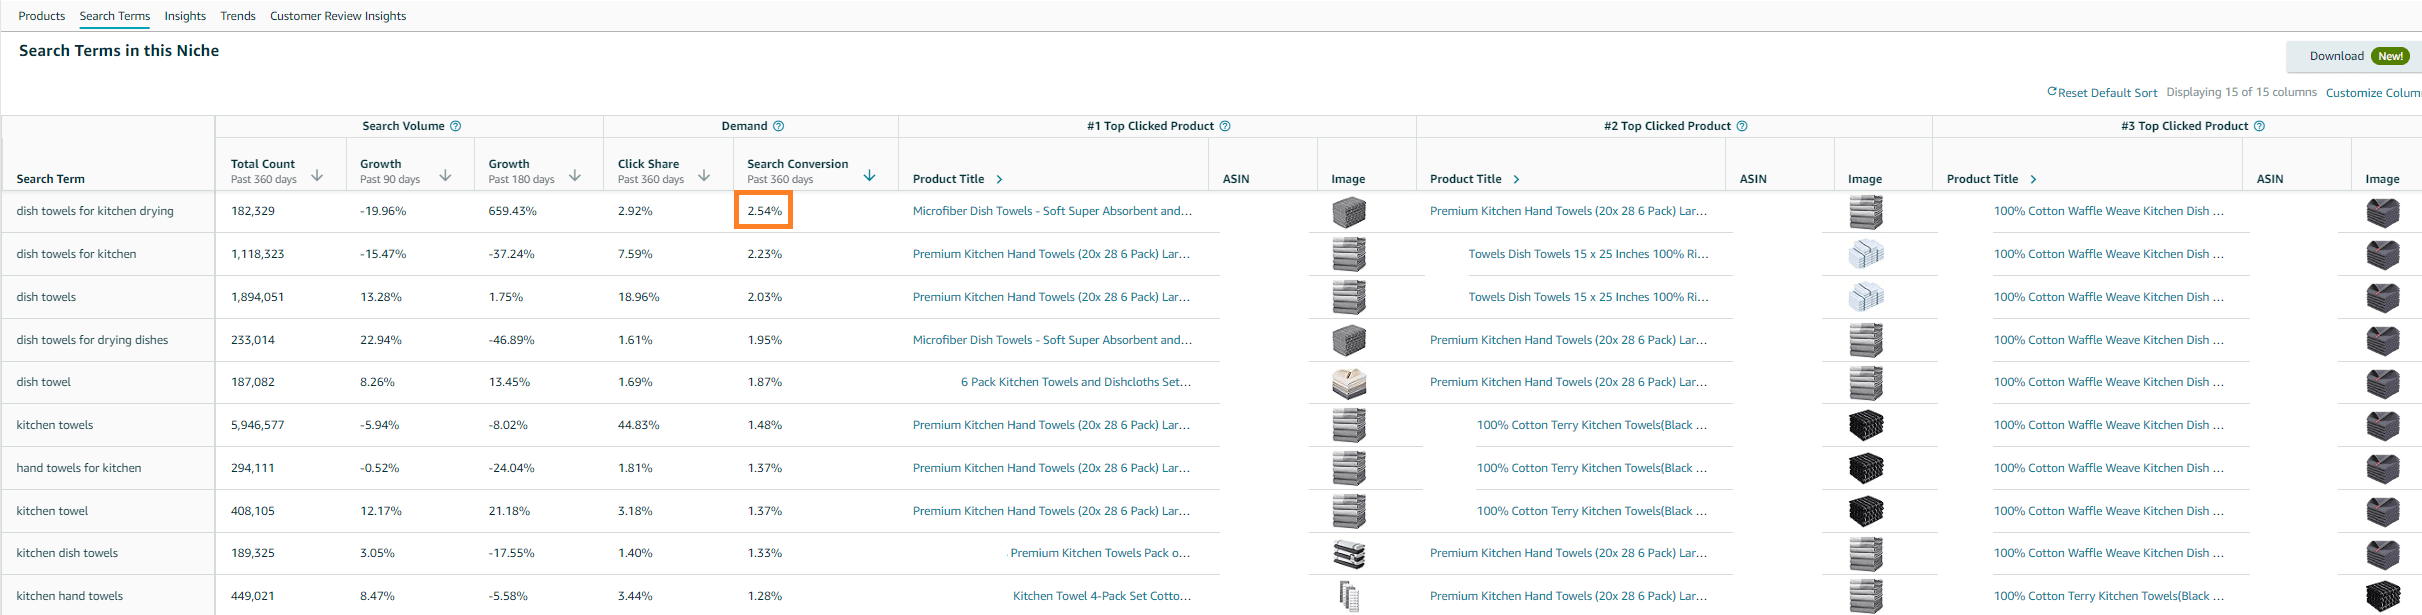Expand #2 Product Title column chevron
The height and width of the screenshot is (615, 2422).
point(1516,179)
